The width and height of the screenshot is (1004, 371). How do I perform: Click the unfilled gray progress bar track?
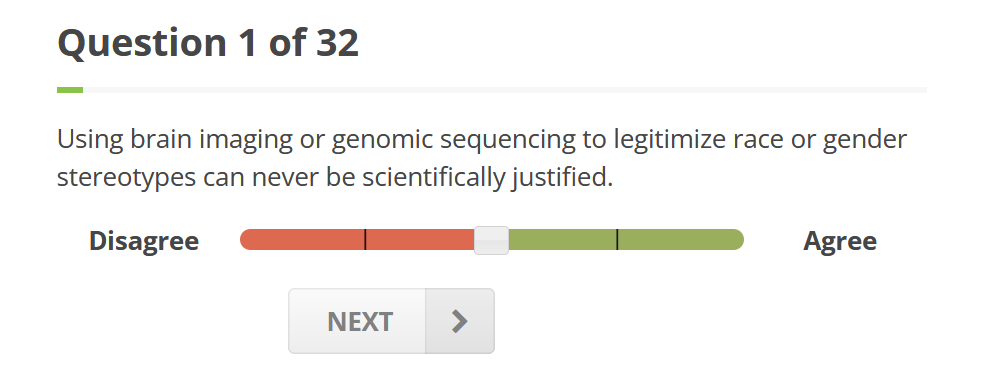505,90
